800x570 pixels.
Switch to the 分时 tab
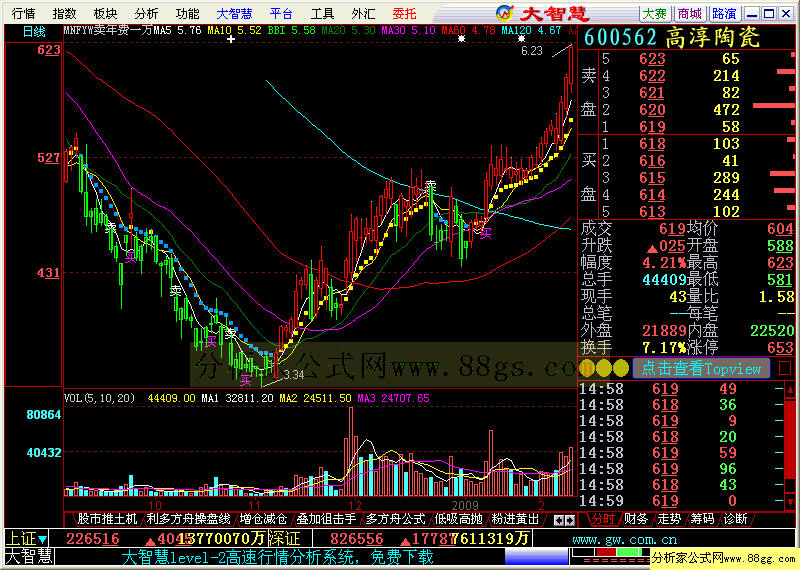(x=602, y=519)
